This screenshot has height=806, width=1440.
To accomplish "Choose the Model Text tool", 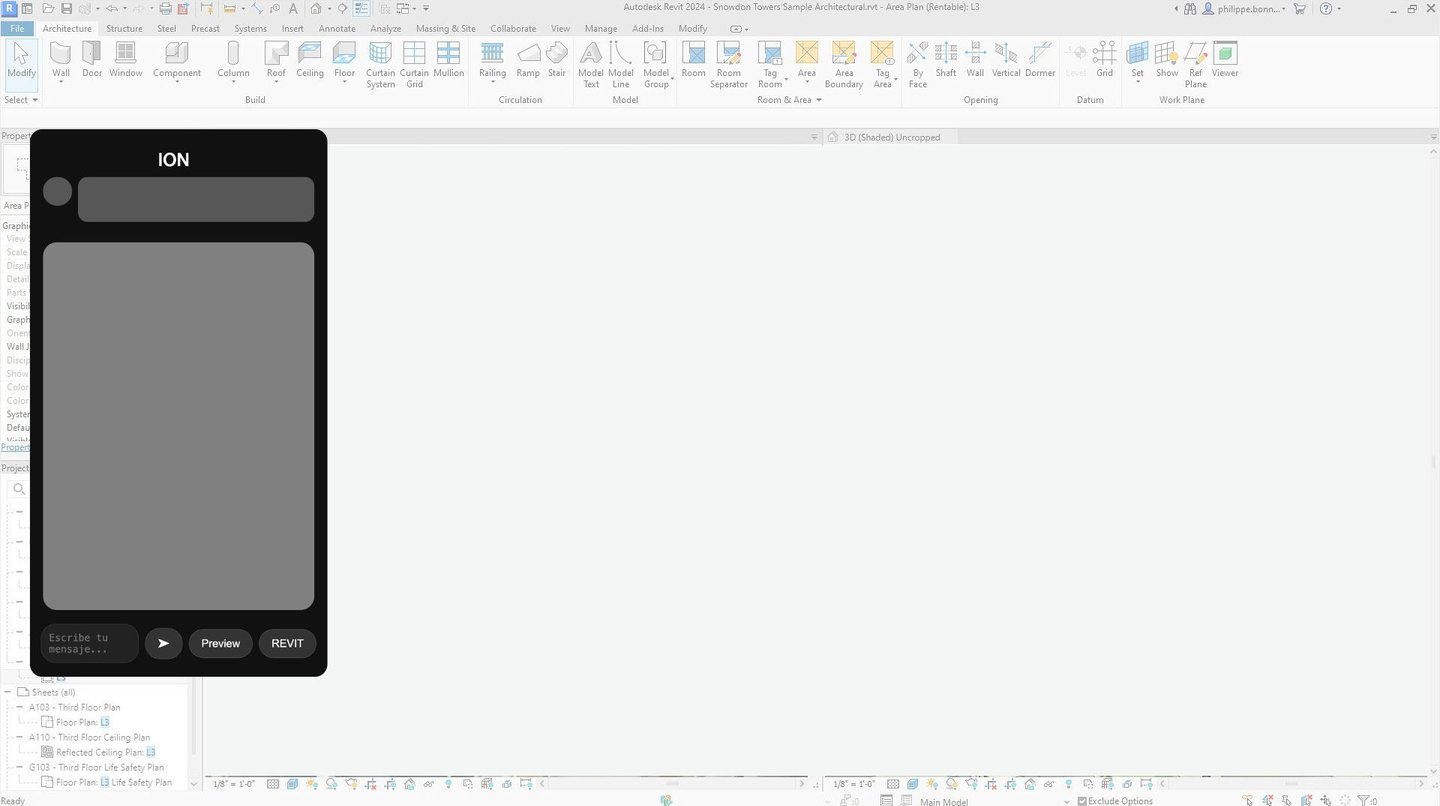I will 591,65.
